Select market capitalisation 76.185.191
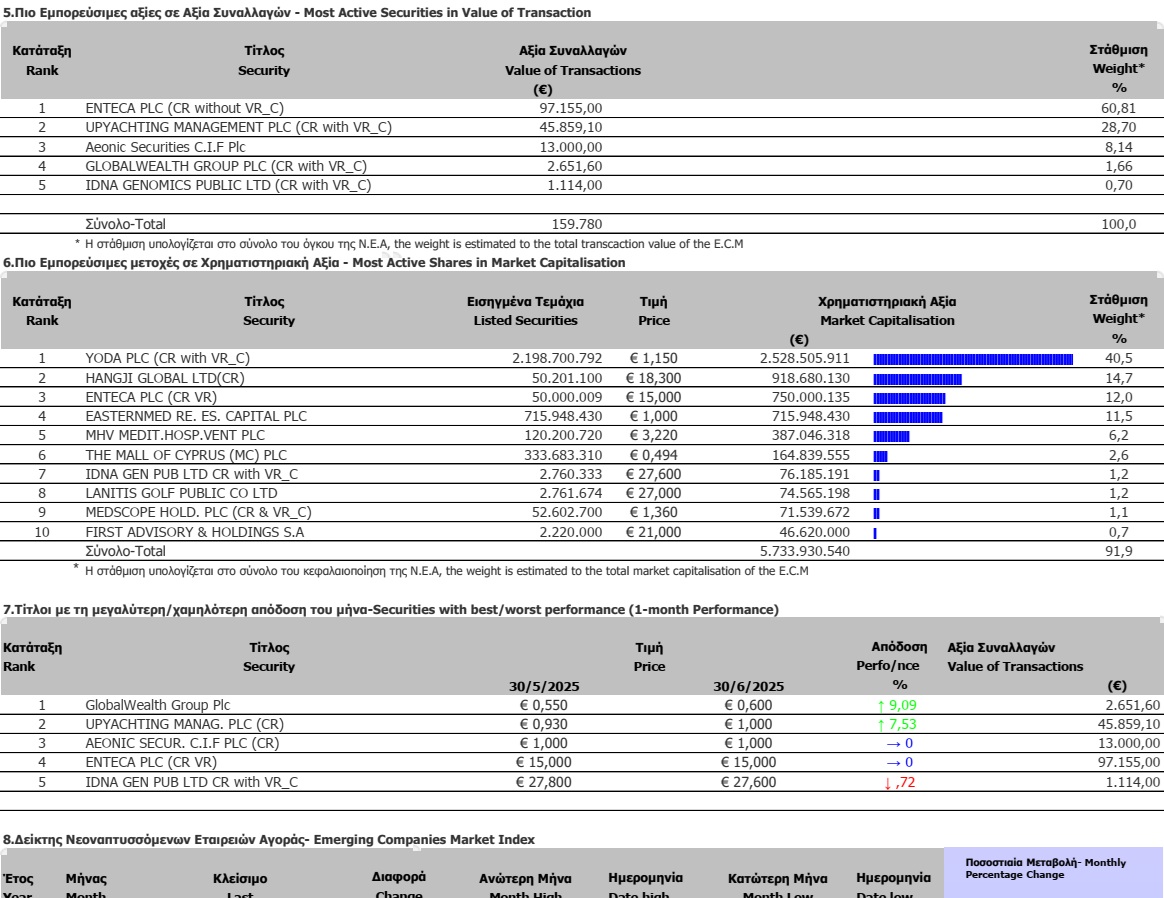The width and height of the screenshot is (1164, 898). 814,475
